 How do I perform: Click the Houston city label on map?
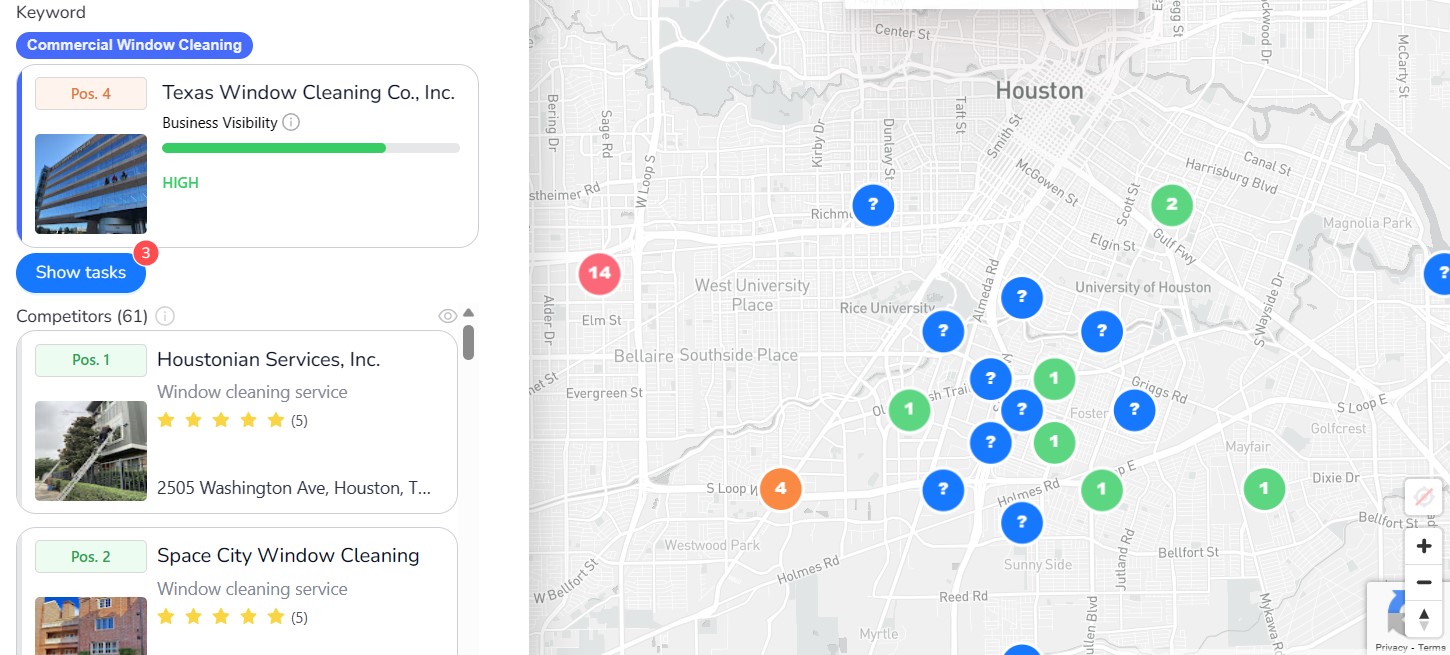pos(1039,91)
